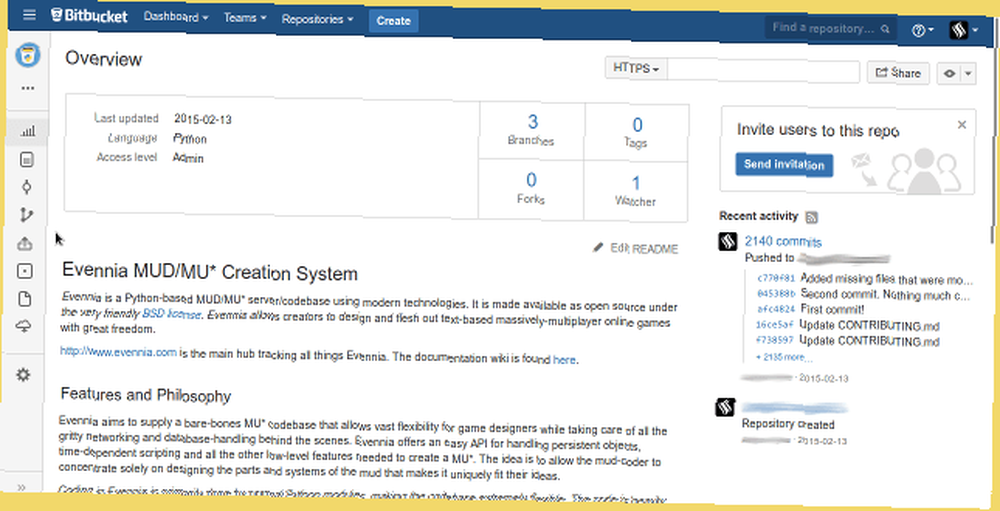Close the Invite users panel

[x=962, y=125]
